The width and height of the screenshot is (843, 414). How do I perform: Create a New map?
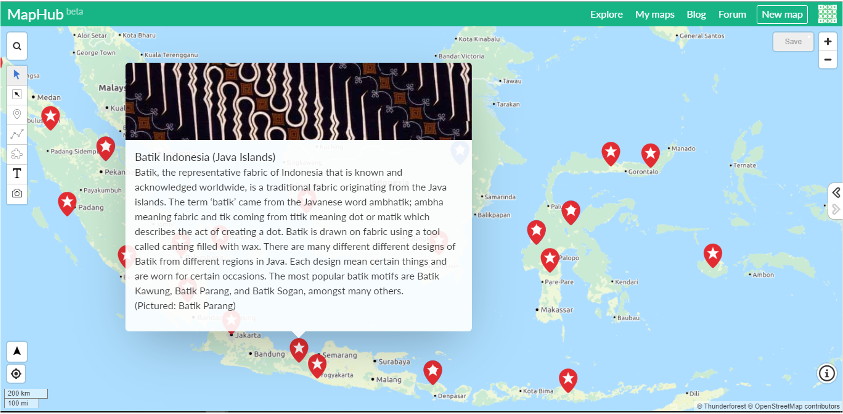tap(782, 15)
